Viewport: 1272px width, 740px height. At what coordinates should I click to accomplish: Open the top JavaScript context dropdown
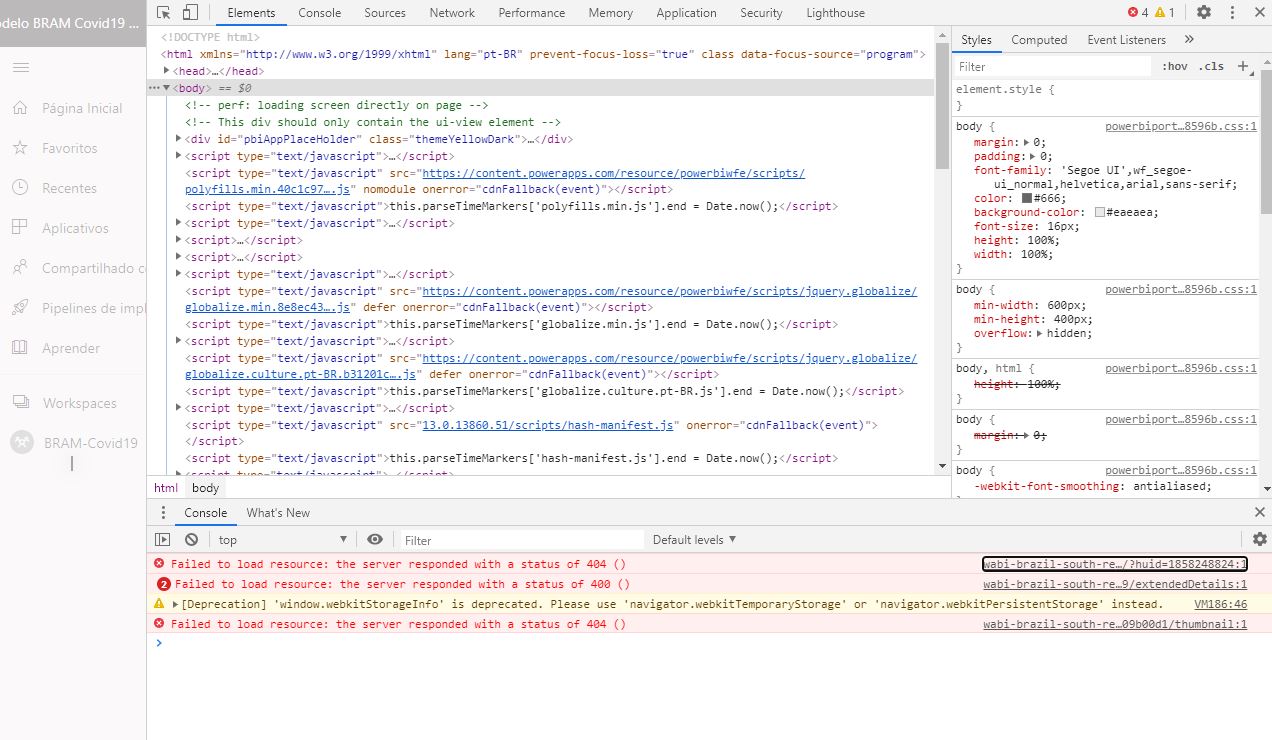pyautogui.click(x=282, y=539)
